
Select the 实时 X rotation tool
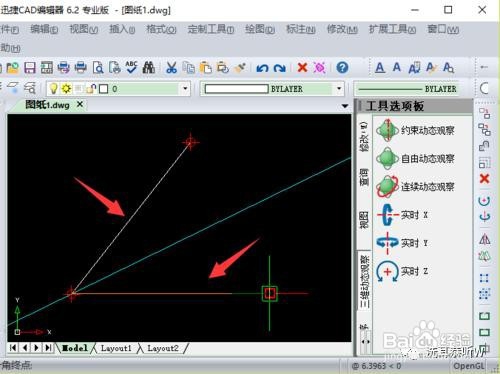(402, 215)
